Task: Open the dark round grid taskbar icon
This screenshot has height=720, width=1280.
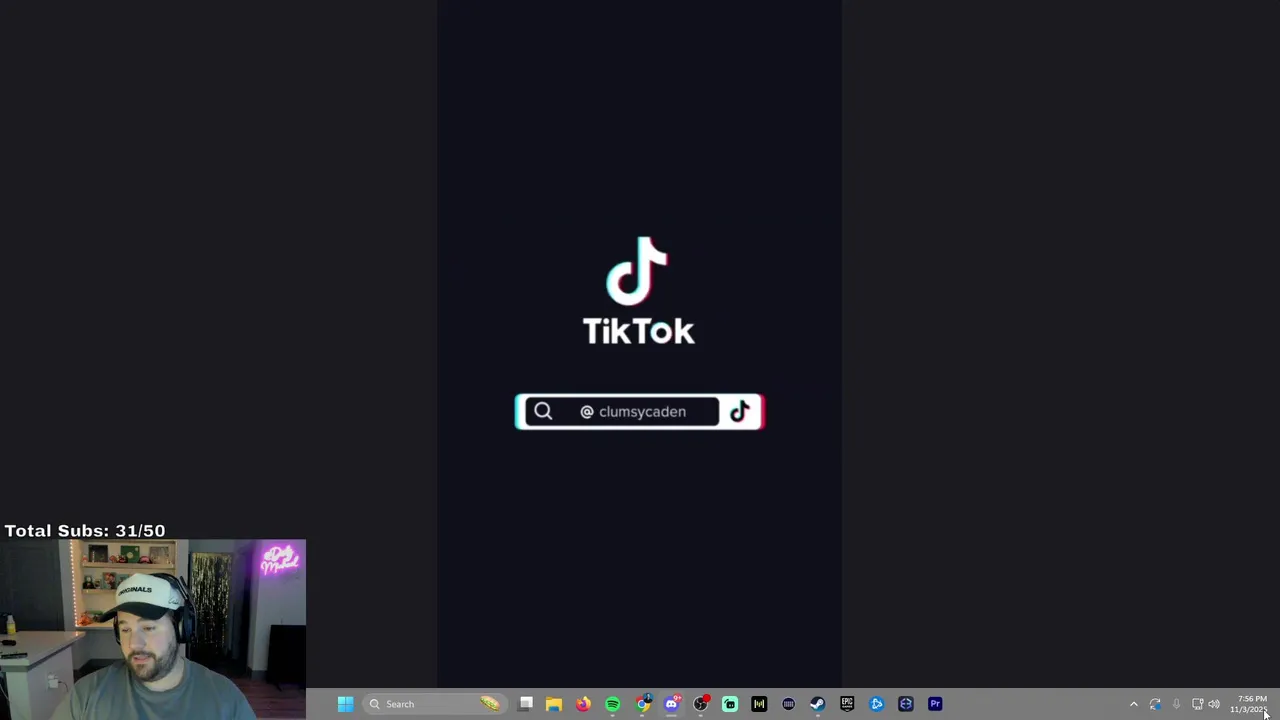Action: point(788,704)
